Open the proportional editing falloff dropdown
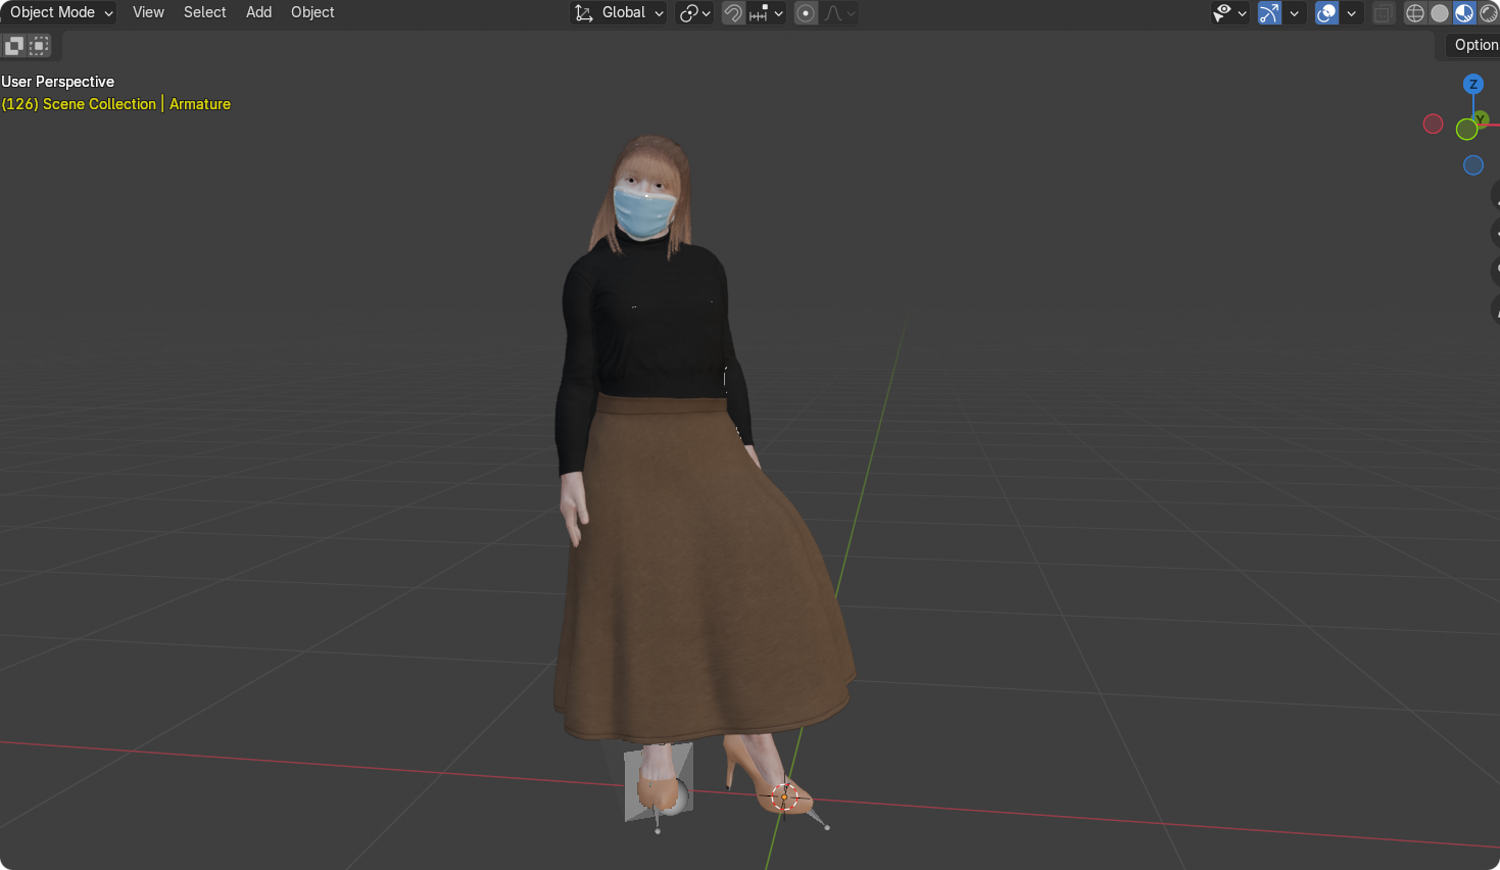The image size is (1500, 870). click(840, 13)
